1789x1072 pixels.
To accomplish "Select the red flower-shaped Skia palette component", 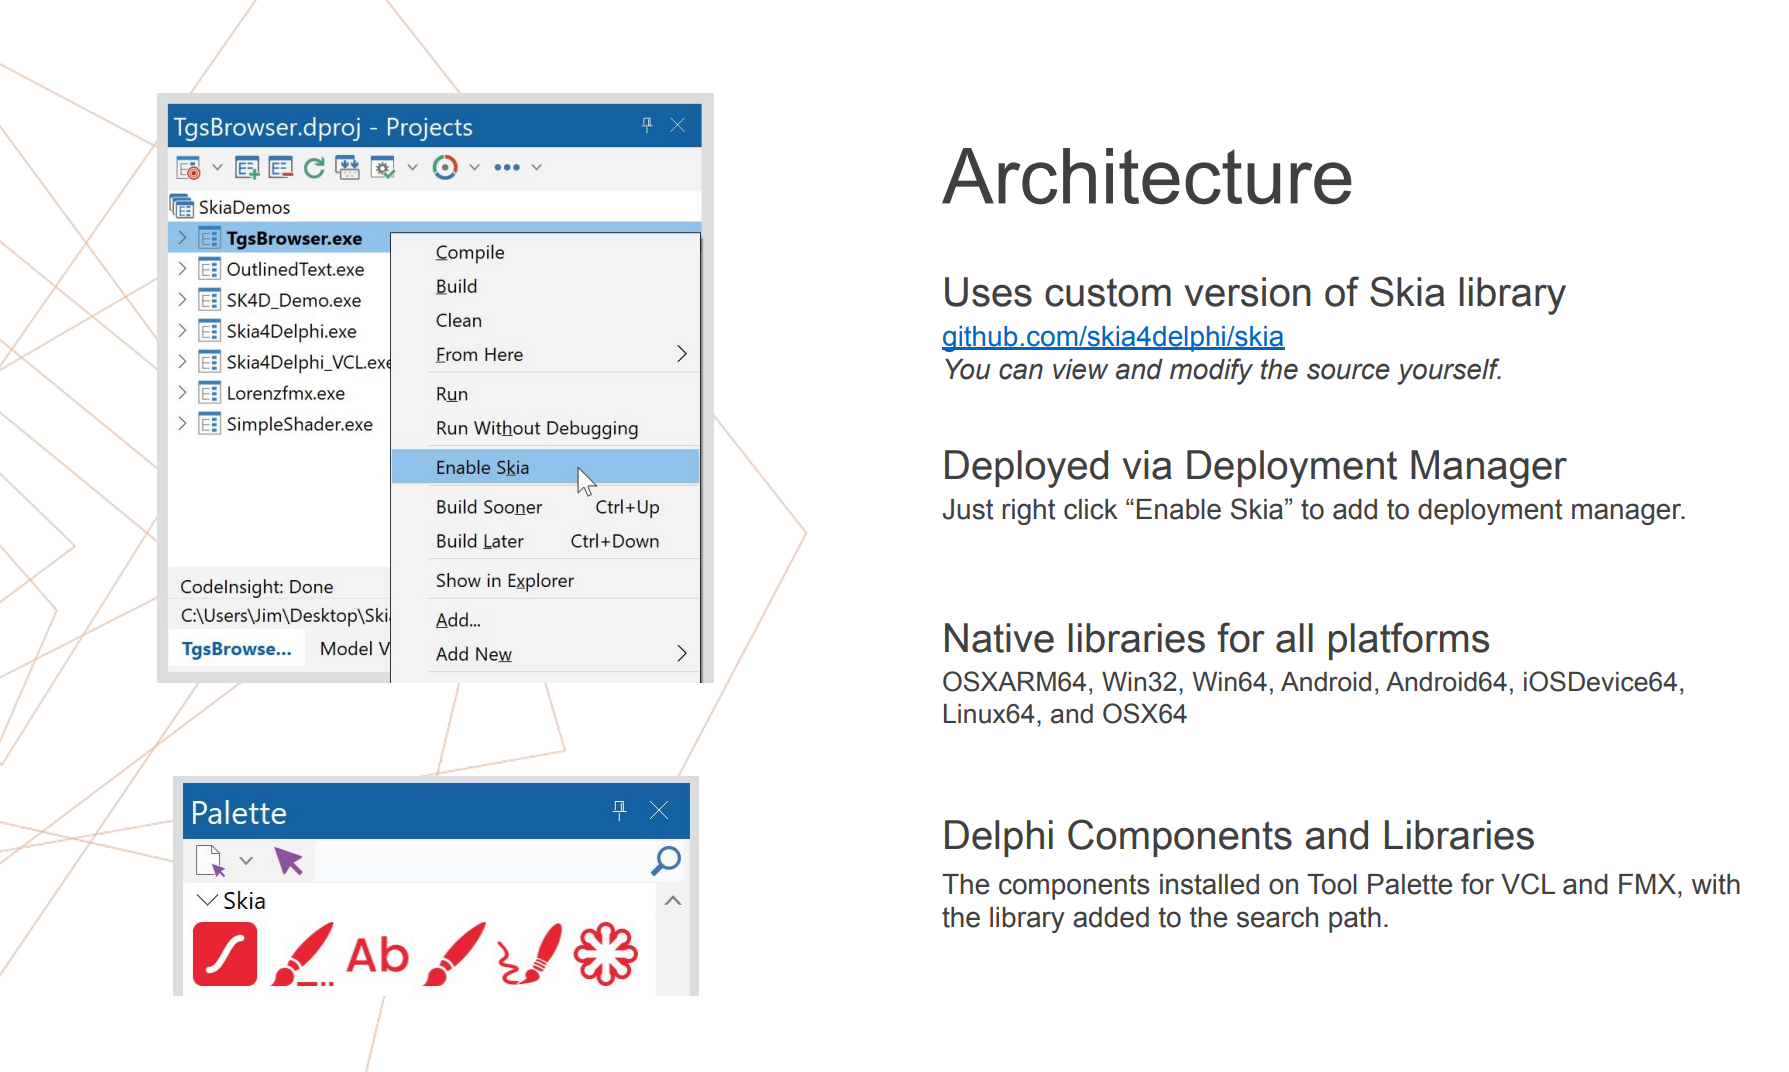I will [x=605, y=954].
